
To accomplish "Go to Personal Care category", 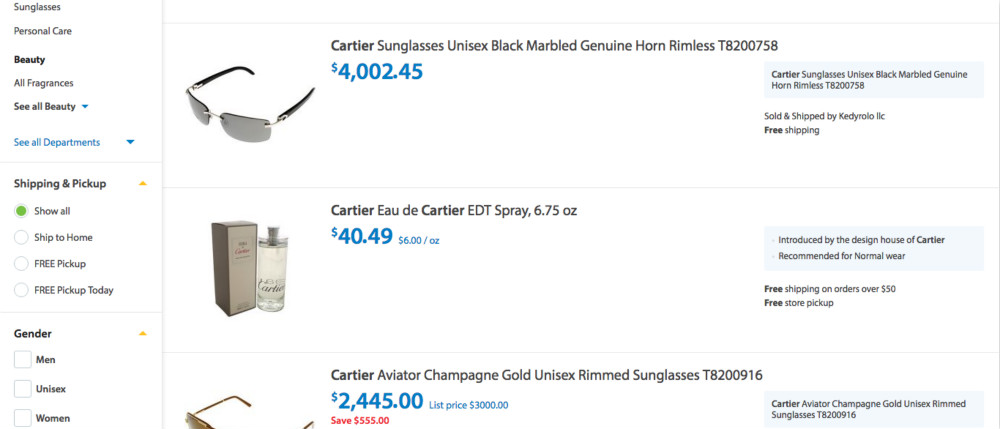I will [x=43, y=31].
